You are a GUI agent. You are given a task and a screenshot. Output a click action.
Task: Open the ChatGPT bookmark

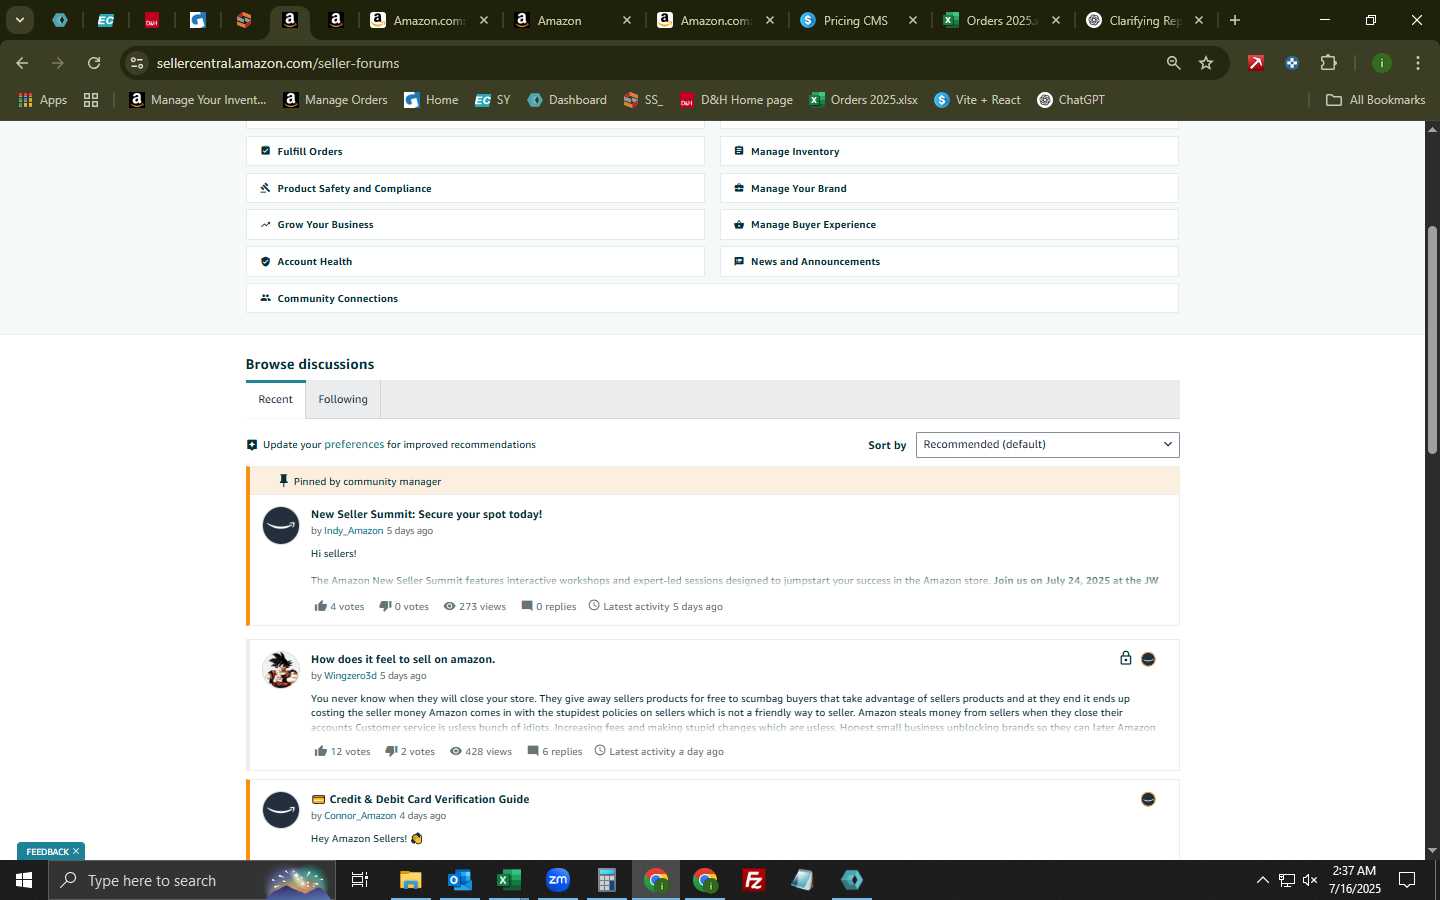coord(1071,100)
